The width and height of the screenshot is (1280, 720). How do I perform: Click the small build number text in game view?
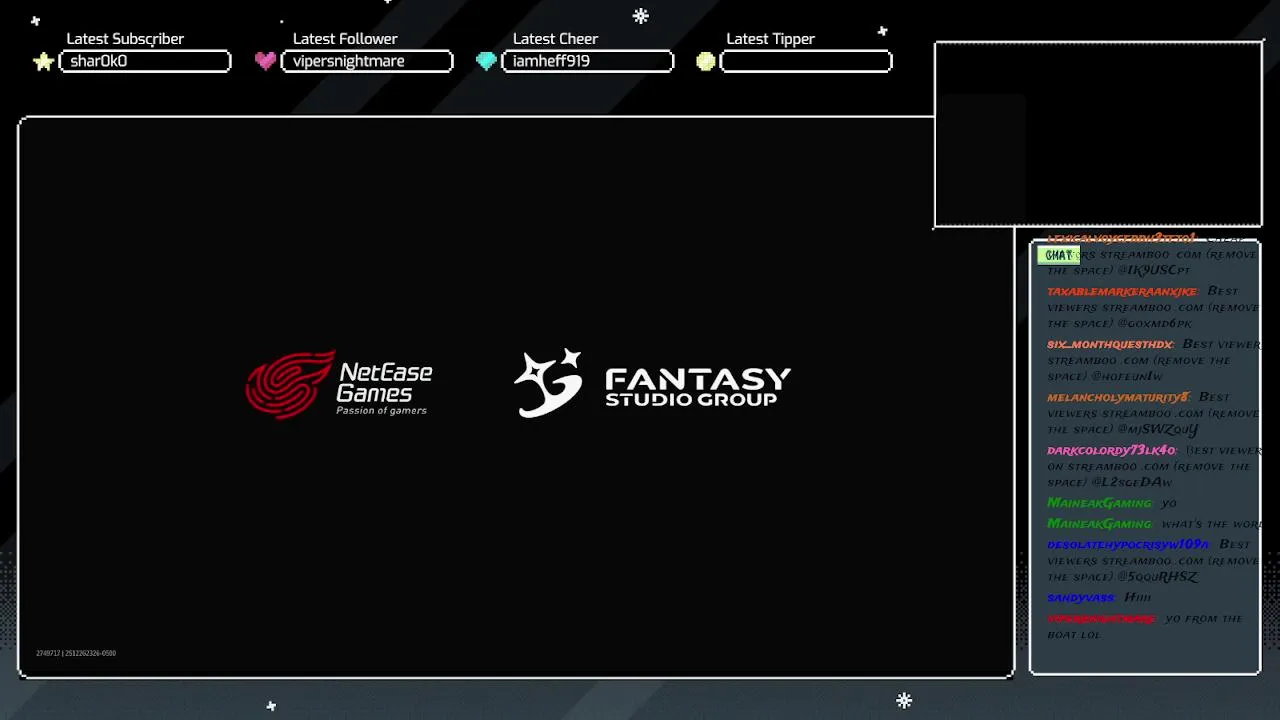click(76, 654)
